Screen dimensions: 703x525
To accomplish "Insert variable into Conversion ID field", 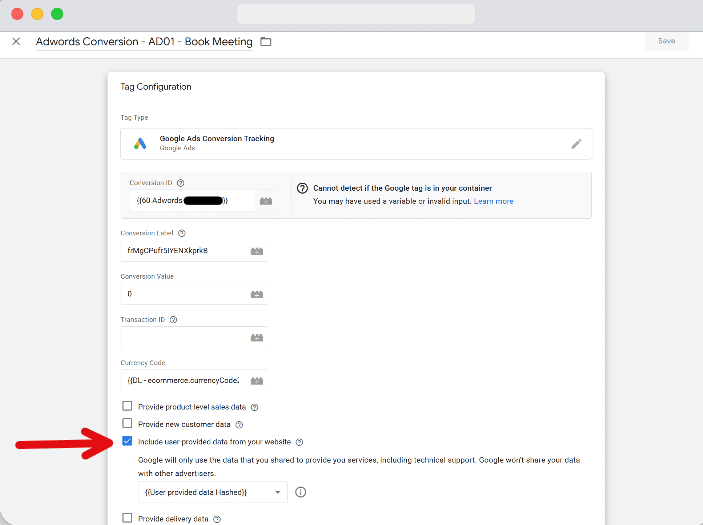I will coord(266,201).
